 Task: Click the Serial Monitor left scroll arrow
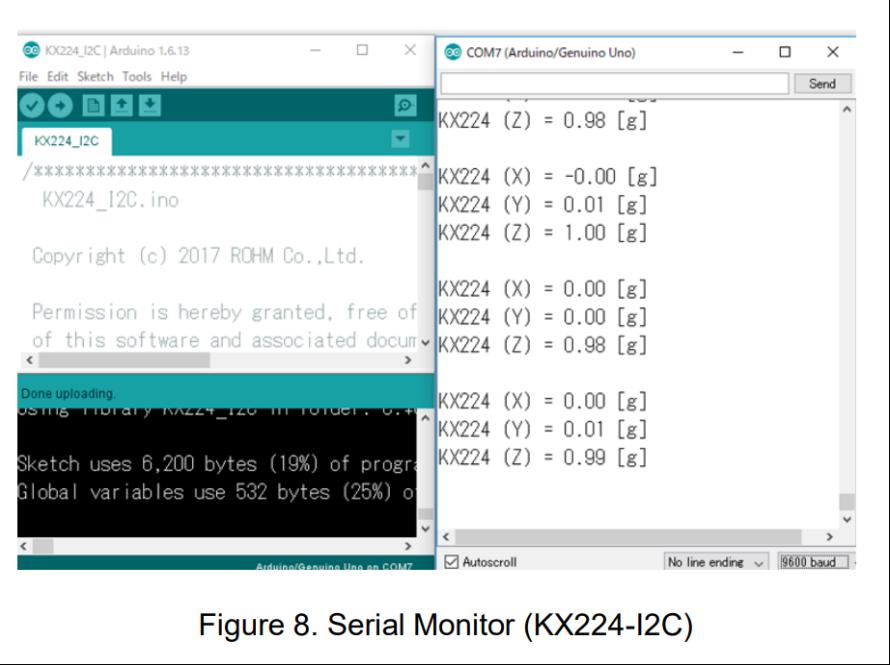(446, 536)
